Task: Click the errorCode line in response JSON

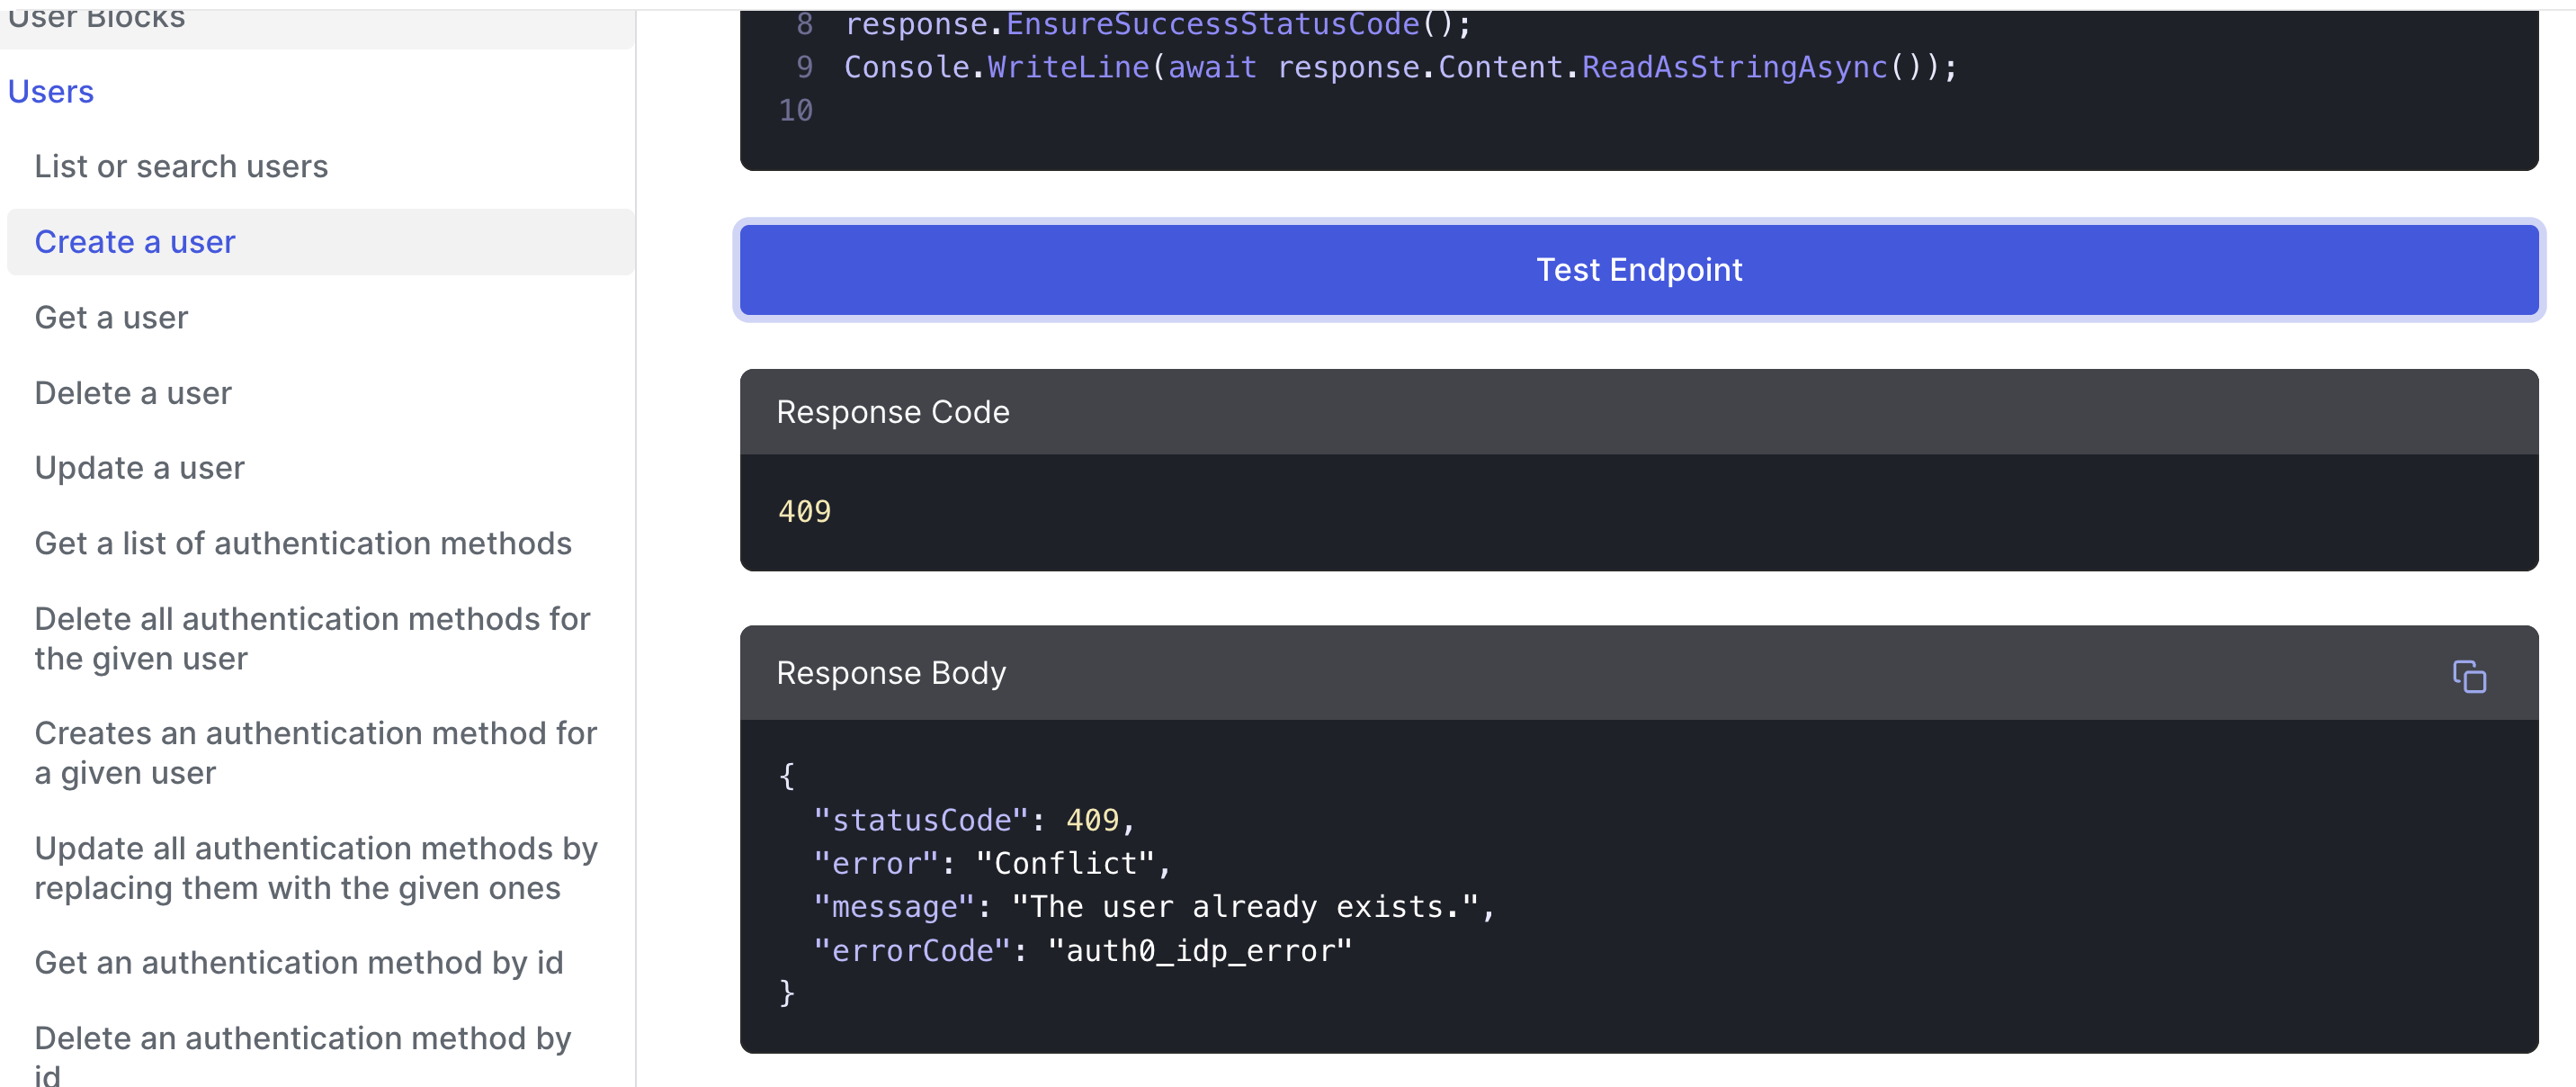Action: [1082, 950]
